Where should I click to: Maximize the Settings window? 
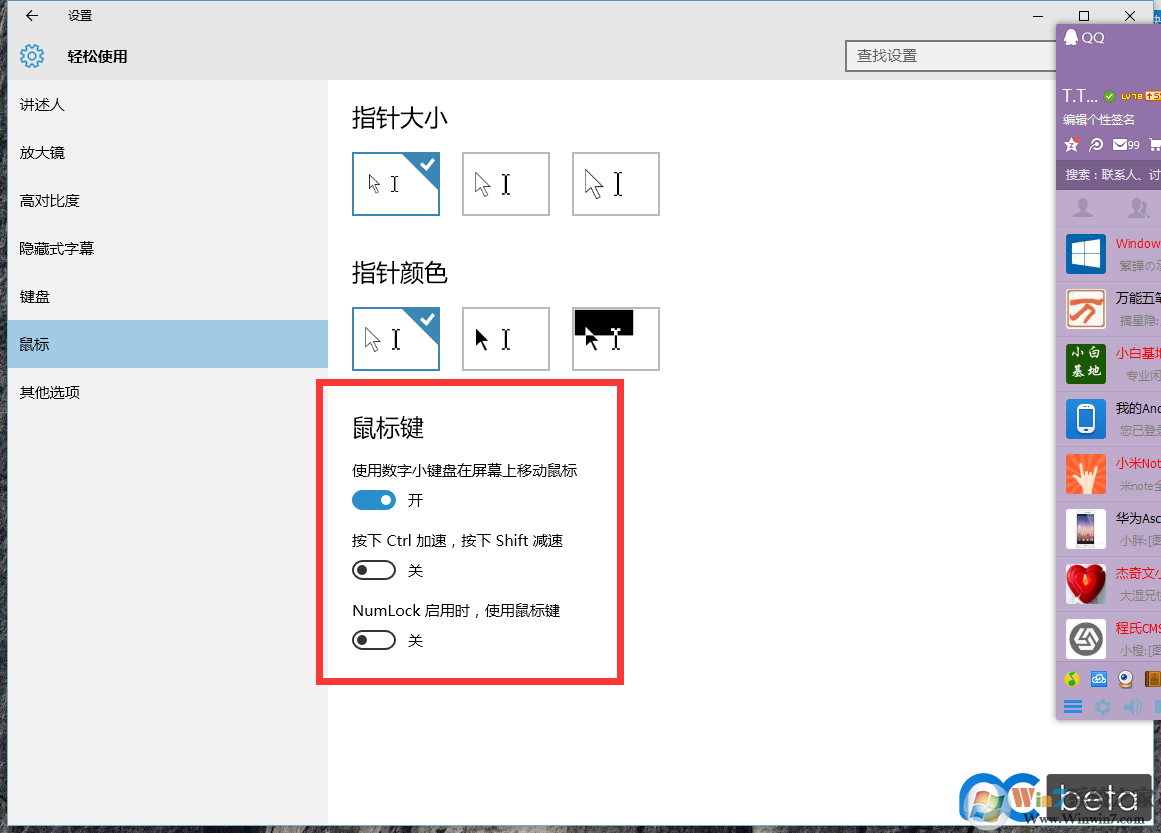[1084, 16]
